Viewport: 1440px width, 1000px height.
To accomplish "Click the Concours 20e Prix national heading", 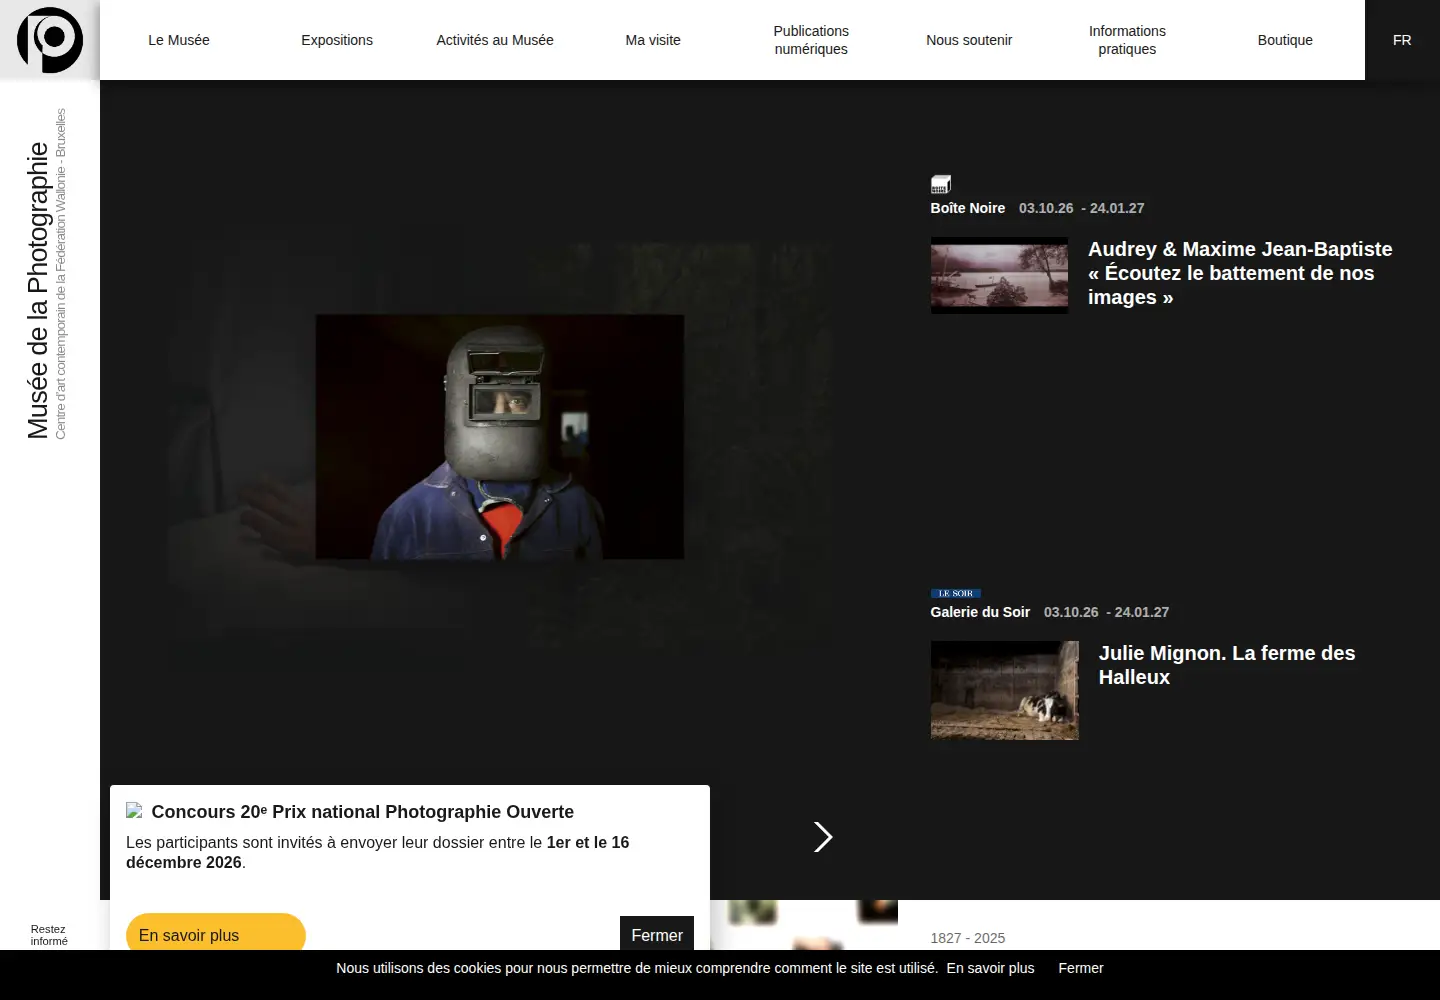I will coord(363,812).
